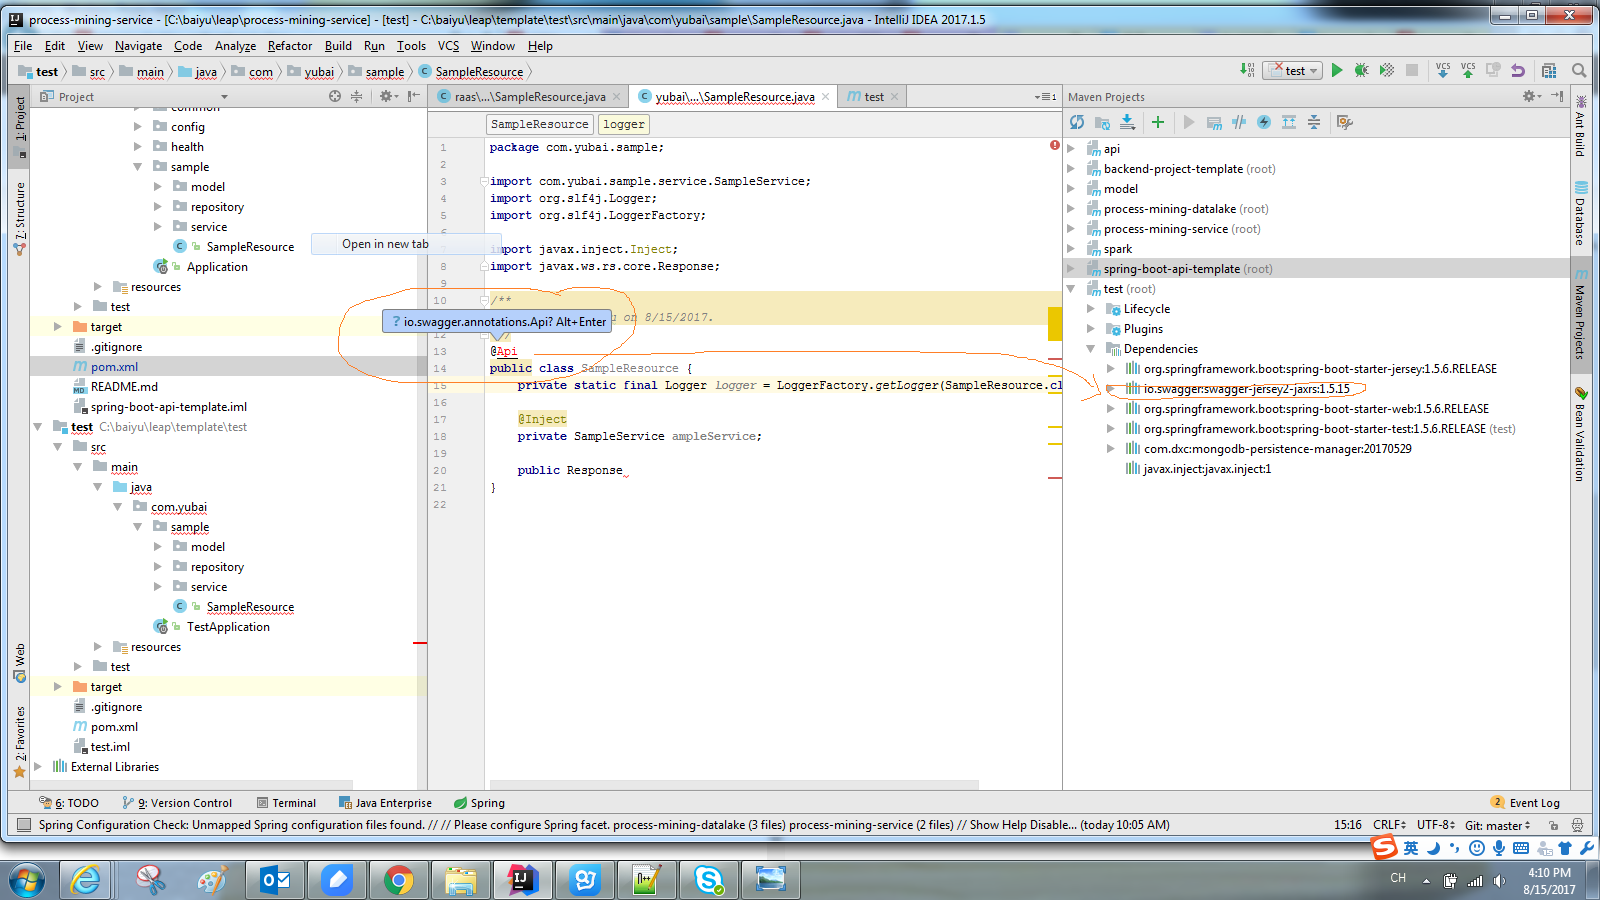Screen dimensions: 1600x900
Task: Switch to raas SampleResource.java tab
Action: click(529, 97)
